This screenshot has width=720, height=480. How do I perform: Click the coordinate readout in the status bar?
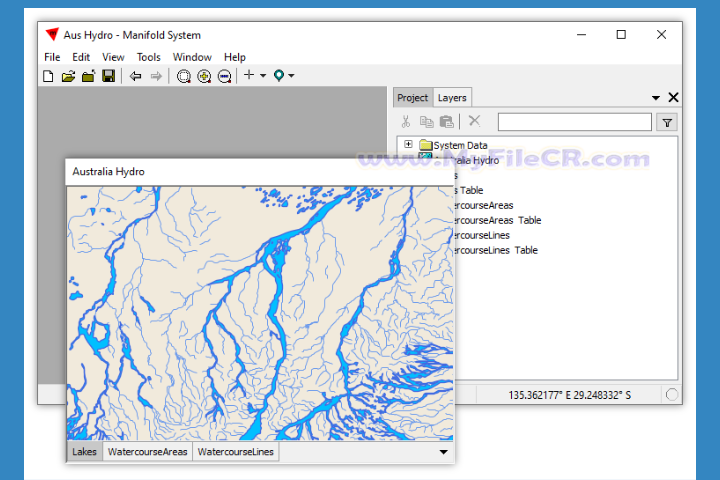[569, 395]
